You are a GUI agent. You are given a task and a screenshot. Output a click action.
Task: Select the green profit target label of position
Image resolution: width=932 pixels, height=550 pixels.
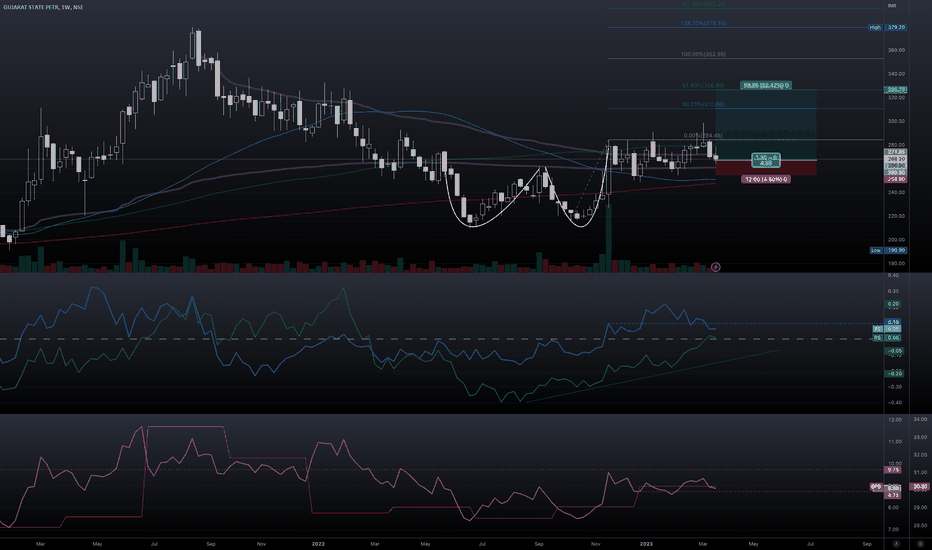(766, 86)
